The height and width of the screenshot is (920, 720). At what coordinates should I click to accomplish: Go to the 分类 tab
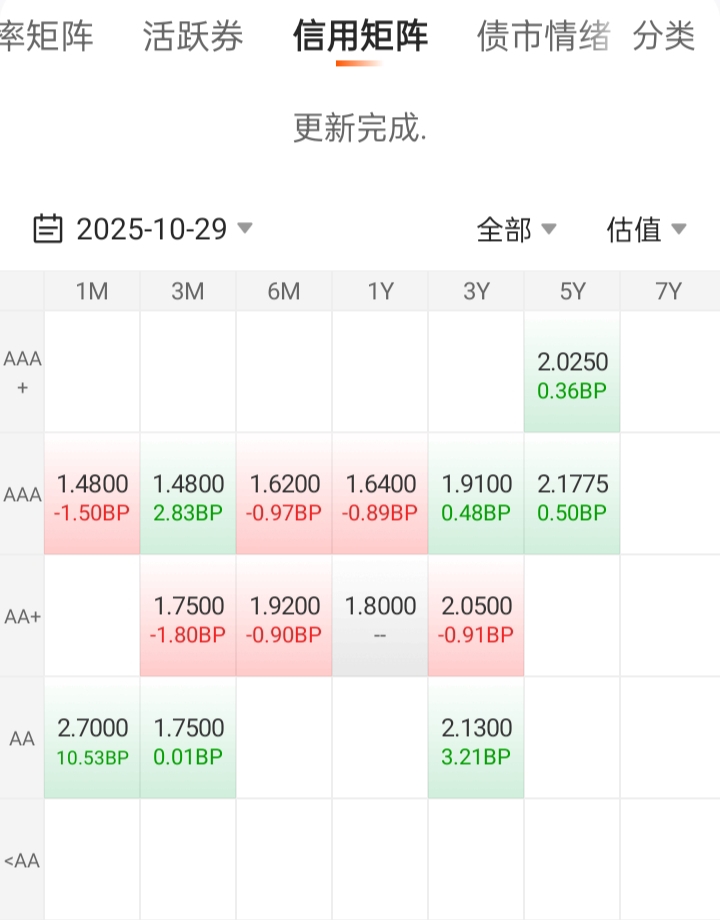(664, 37)
